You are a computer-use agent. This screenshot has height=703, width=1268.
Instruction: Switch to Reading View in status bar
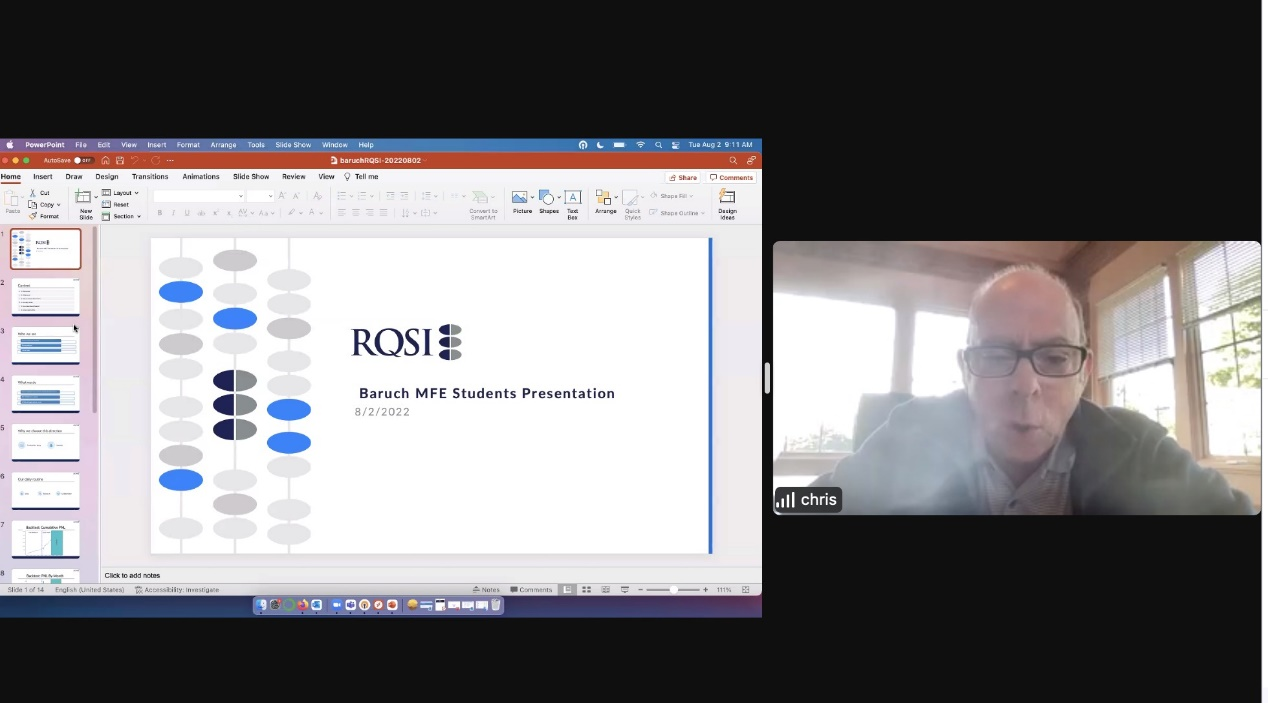[x=605, y=590]
